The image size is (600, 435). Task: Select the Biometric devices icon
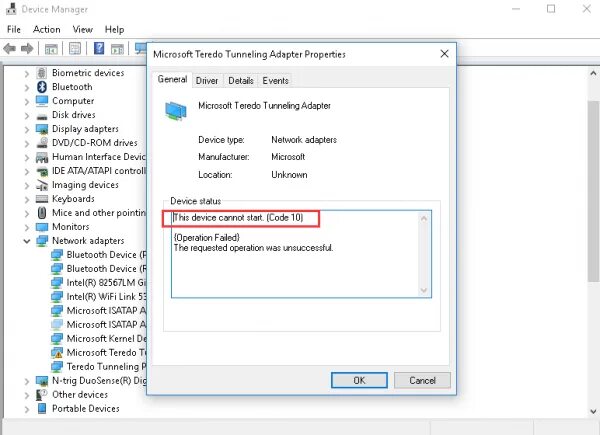point(42,73)
